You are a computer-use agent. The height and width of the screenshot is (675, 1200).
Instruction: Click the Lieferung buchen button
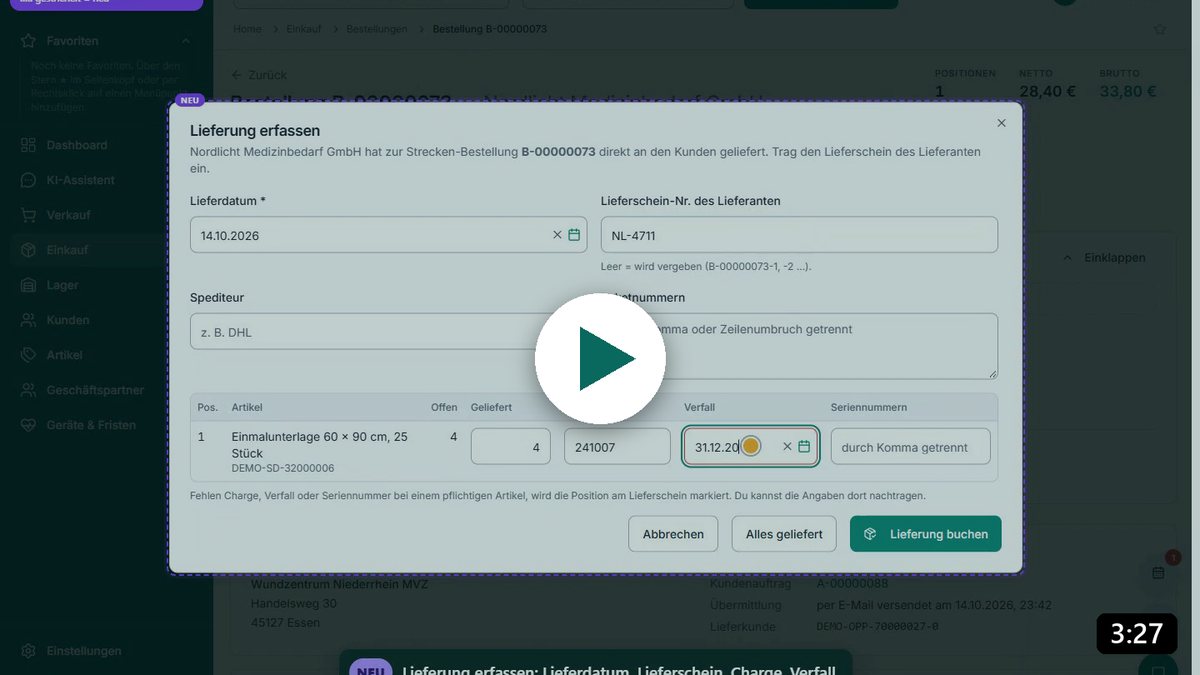[x=925, y=534]
